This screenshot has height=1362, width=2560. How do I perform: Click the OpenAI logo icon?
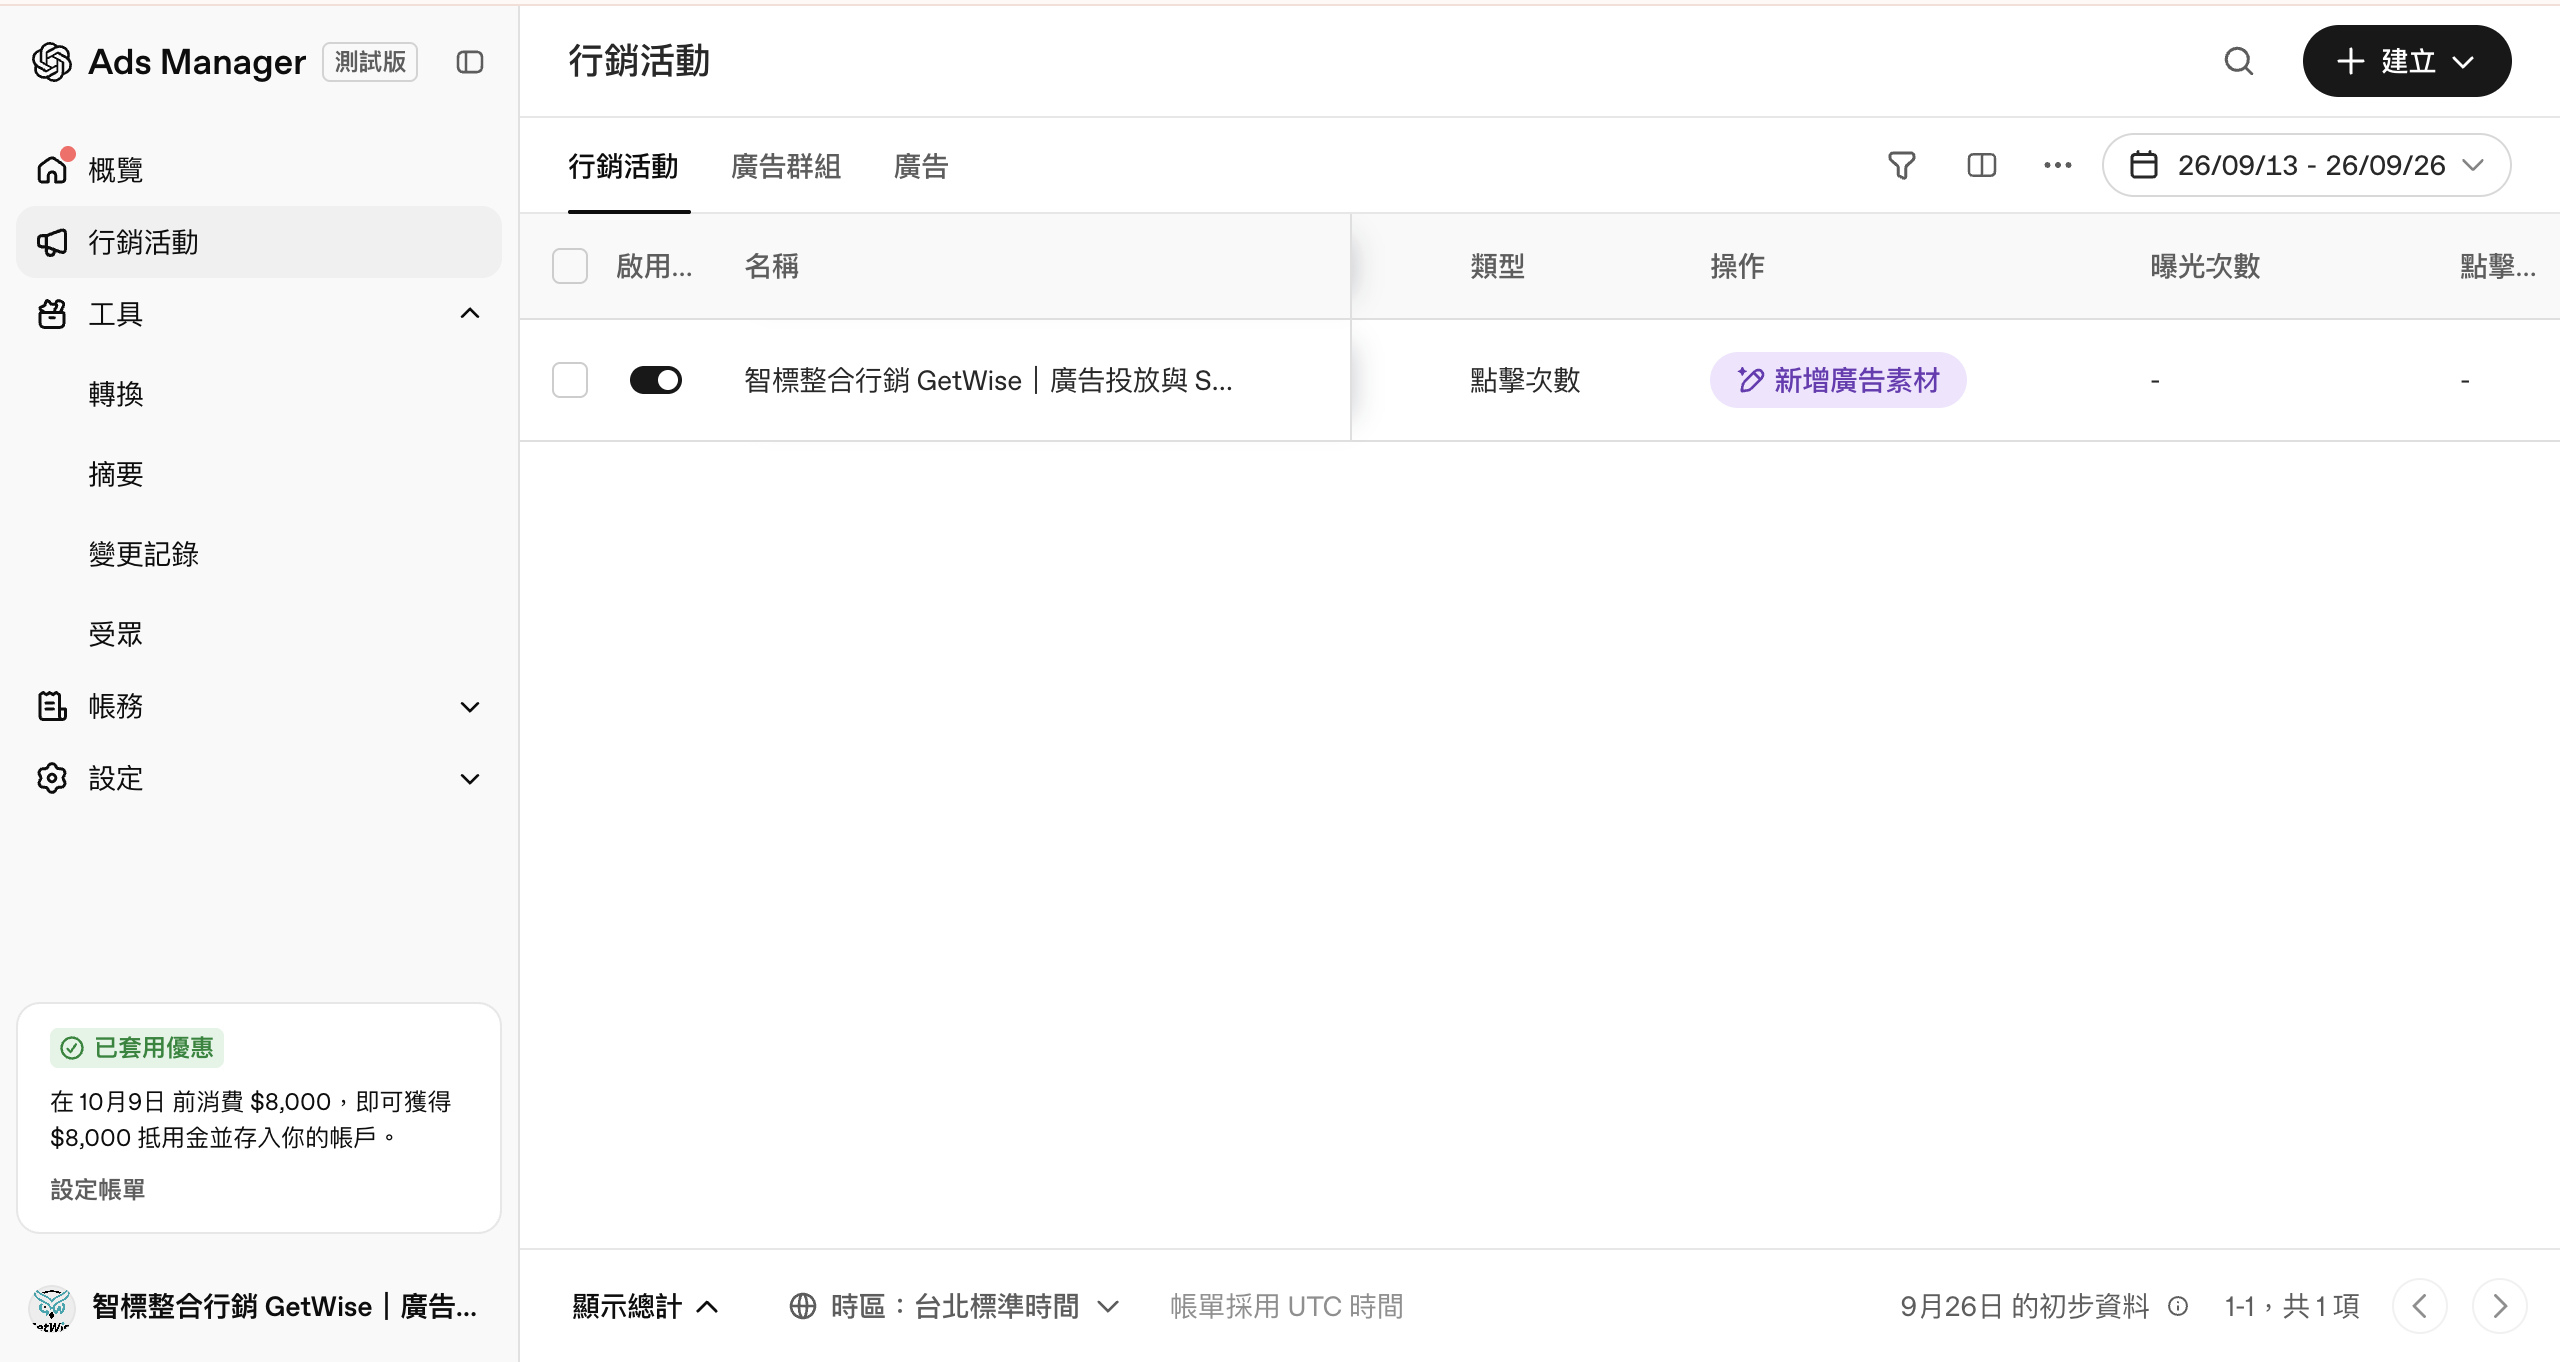pyautogui.click(x=52, y=62)
